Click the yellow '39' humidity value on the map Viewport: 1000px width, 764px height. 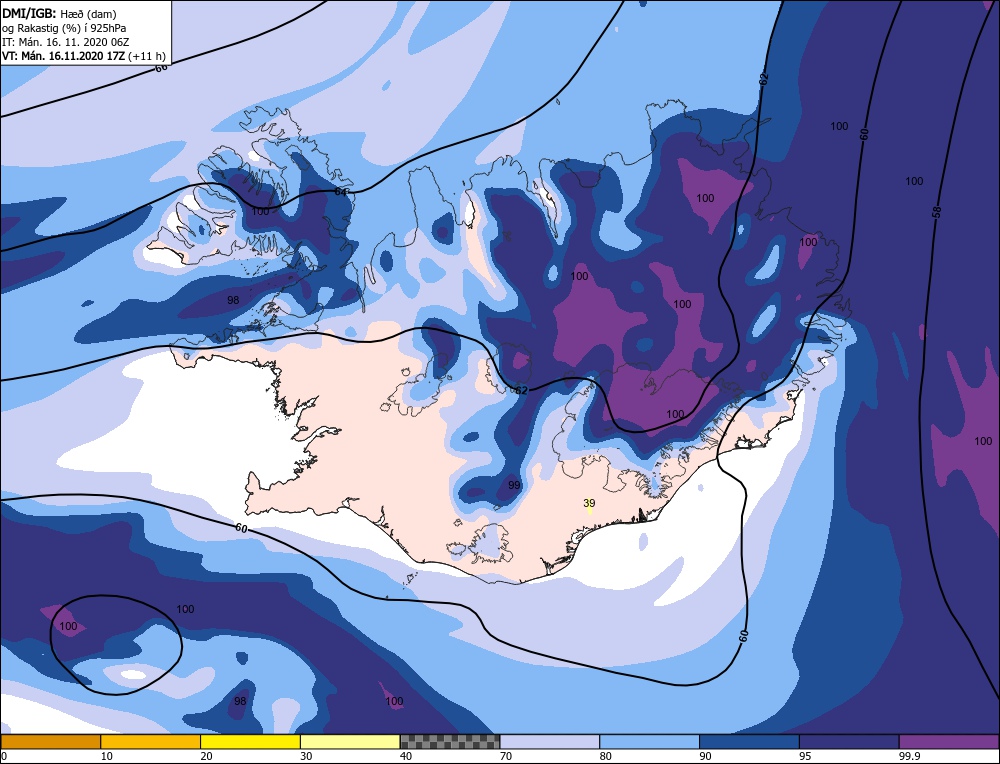pos(589,503)
